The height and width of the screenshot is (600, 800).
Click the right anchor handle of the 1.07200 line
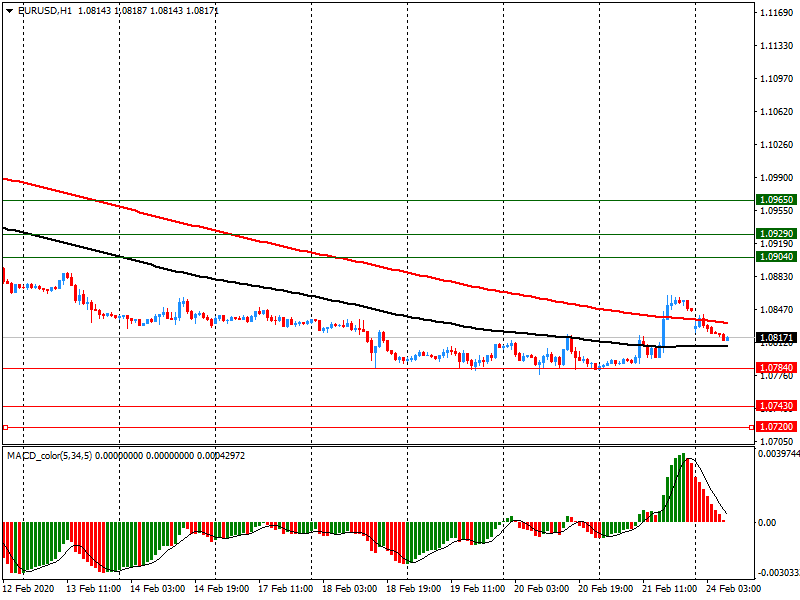752,428
